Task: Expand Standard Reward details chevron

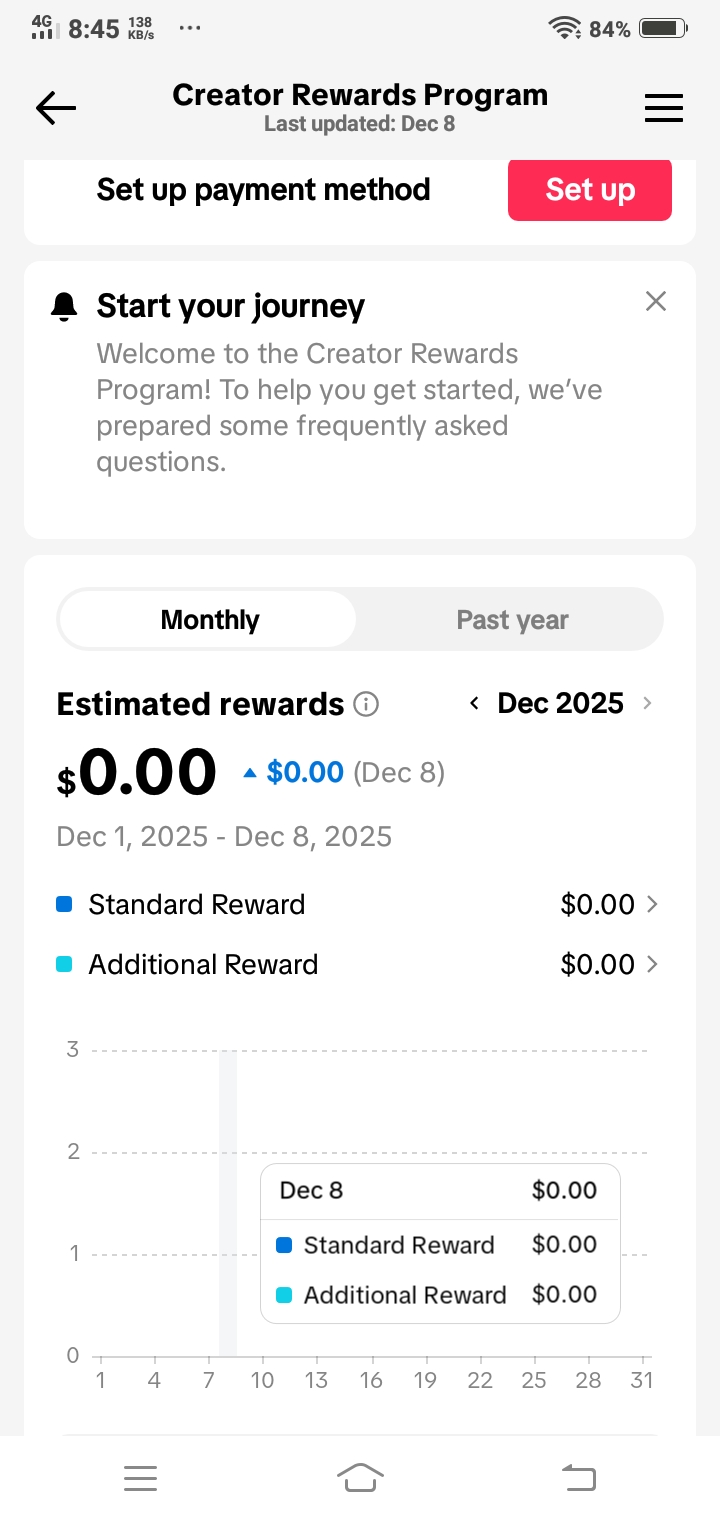Action: click(653, 905)
